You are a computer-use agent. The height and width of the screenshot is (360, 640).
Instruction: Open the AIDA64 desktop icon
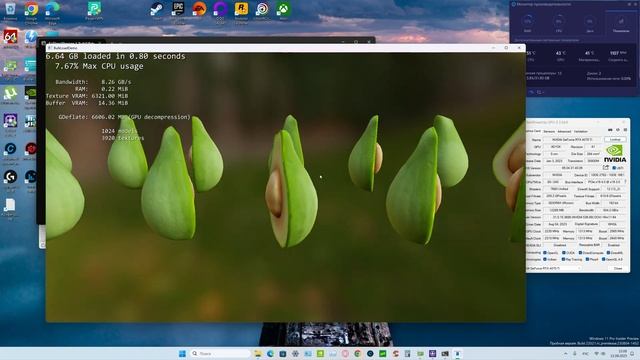coord(10,38)
